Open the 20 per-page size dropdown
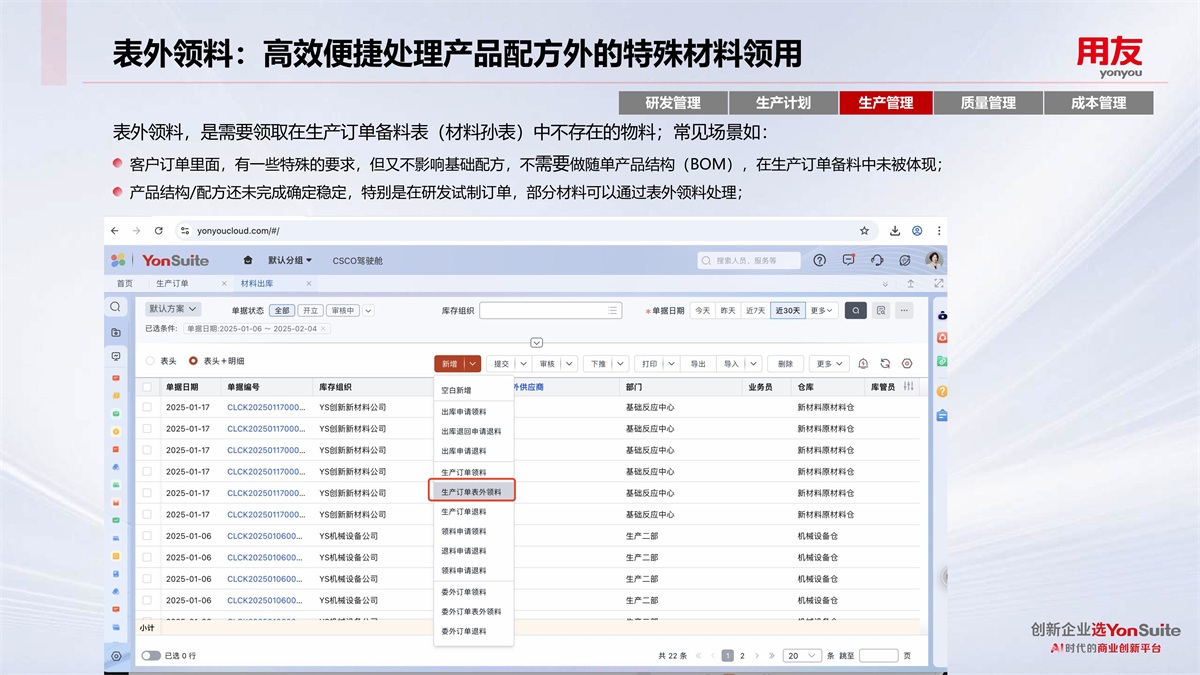This screenshot has width=1200, height=675. tap(799, 656)
